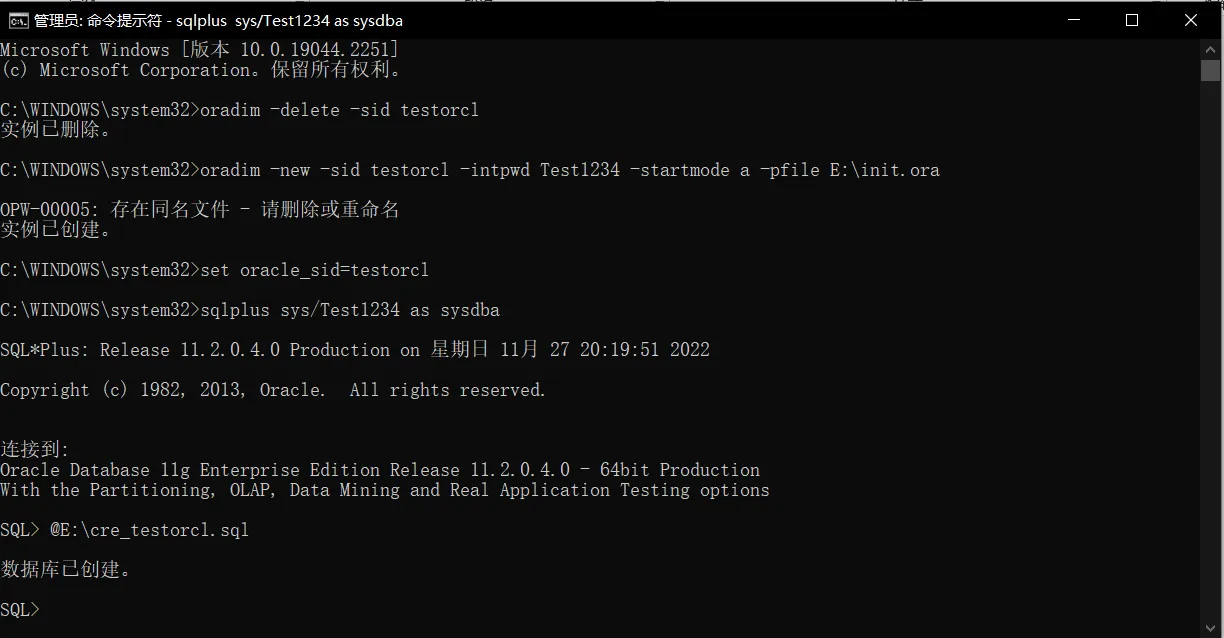This screenshot has height=638, width=1224.
Task: Minimize the sqlplus command prompt window
Action: pos(1073,20)
